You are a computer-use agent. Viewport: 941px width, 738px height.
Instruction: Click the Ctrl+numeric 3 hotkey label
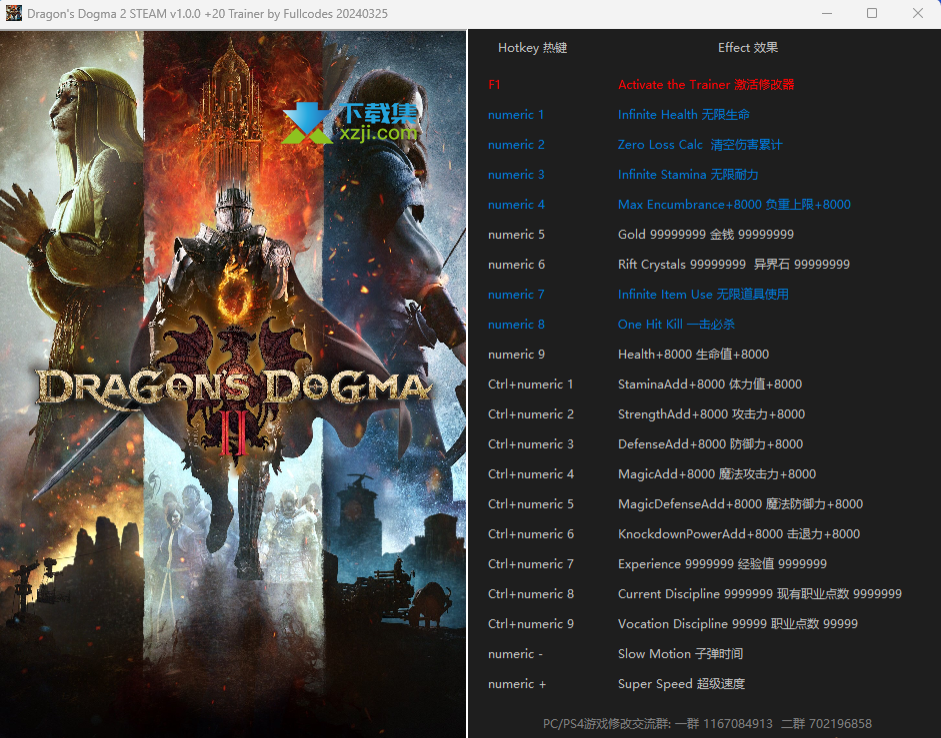coord(531,445)
